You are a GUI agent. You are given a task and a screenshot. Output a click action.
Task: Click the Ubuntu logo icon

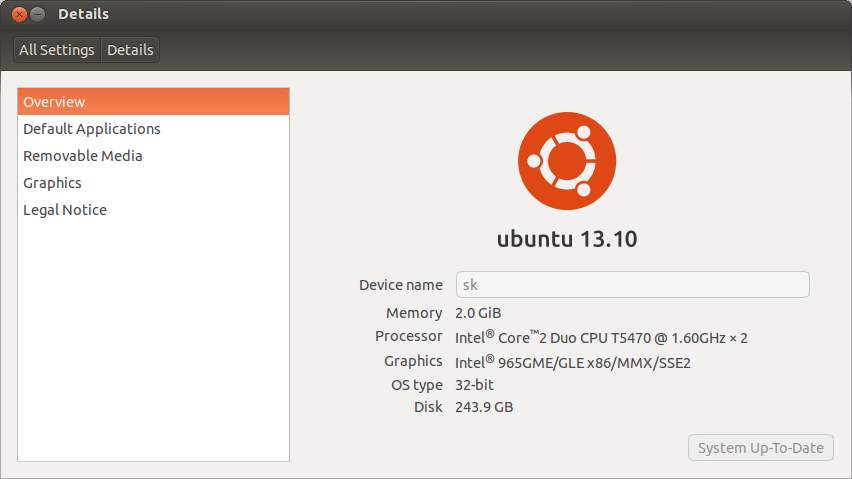(x=567, y=160)
